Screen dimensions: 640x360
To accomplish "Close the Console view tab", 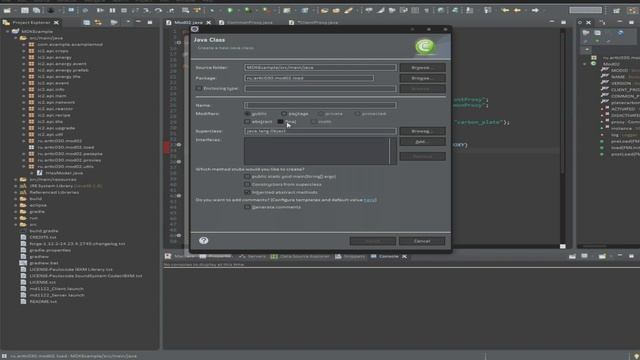I will pyautogui.click(x=404, y=256).
